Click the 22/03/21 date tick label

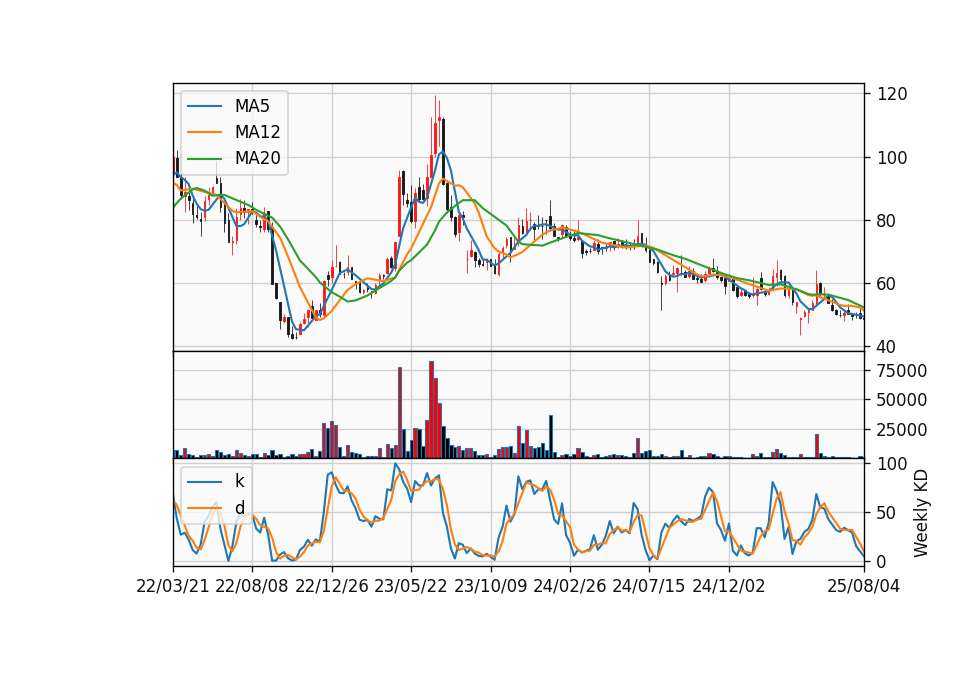click(173, 586)
